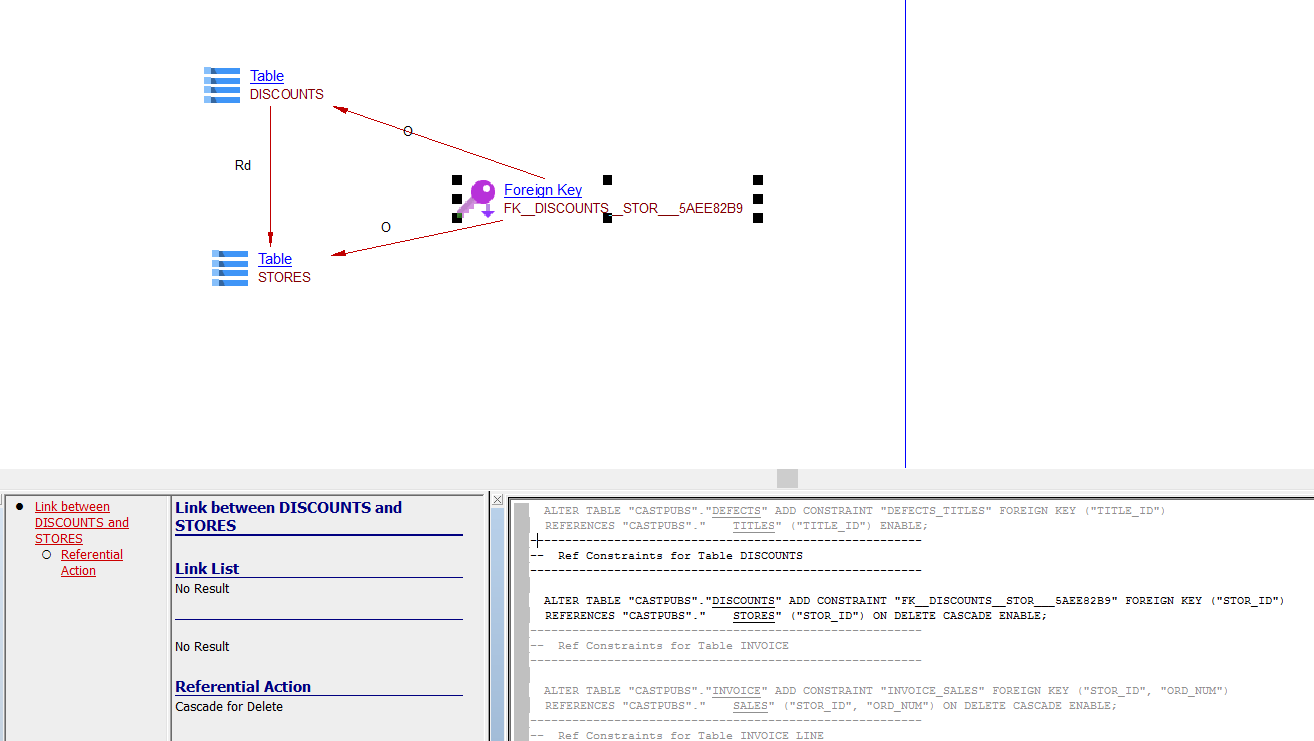Select the FK__DISCOUNTS__STOR___5AEE82B9 name label
This screenshot has width=1314, height=741.
tap(623, 209)
